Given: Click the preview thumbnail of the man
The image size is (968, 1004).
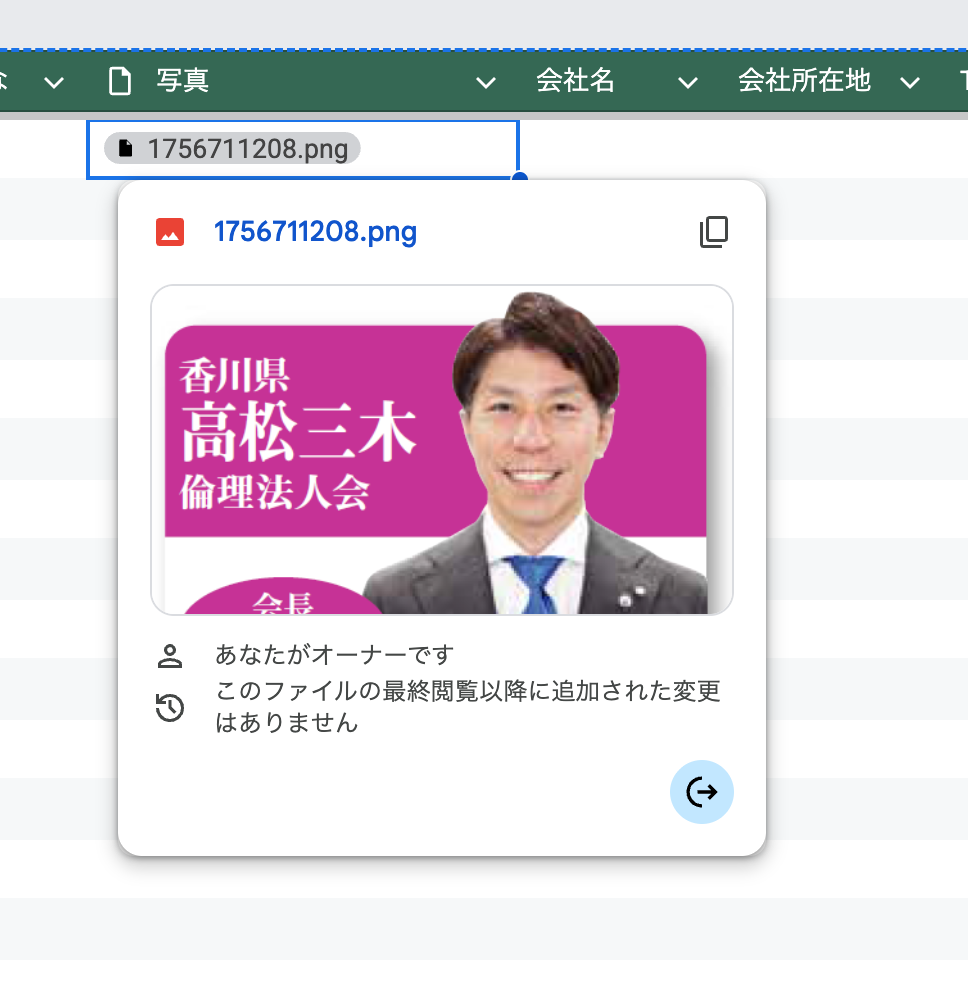Looking at the screenshot, I should (441, 450).
